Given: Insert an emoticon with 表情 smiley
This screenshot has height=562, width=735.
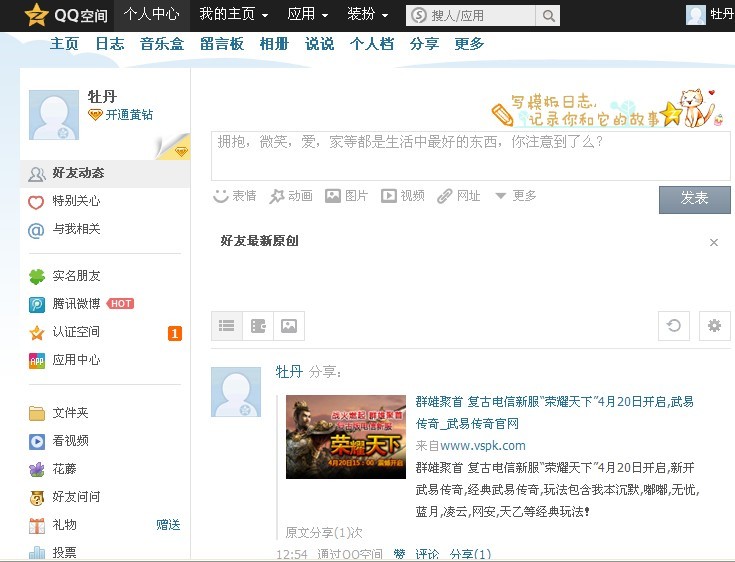Looking at the screenshot, I should coord(220,196).
